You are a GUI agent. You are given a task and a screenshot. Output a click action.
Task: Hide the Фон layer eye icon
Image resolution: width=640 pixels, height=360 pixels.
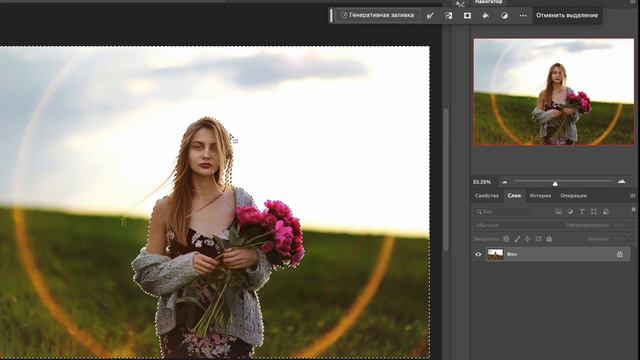pos(478,254)
